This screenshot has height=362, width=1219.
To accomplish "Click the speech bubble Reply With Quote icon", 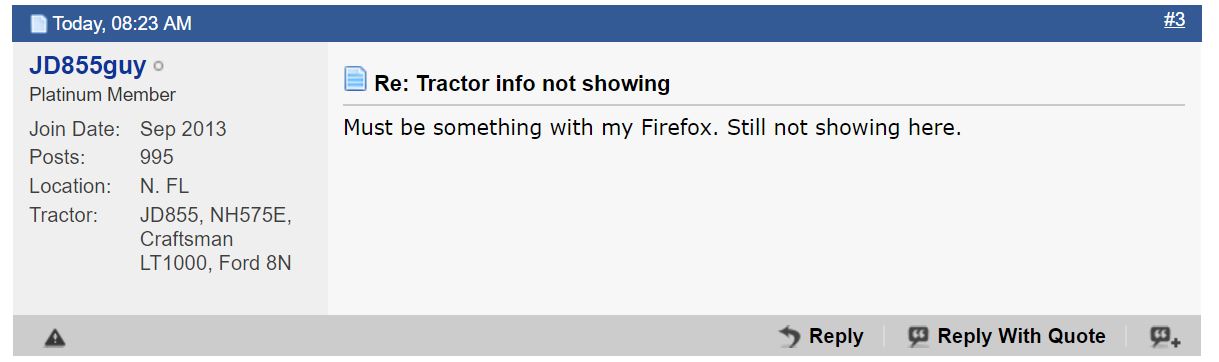I will point(918,337).
